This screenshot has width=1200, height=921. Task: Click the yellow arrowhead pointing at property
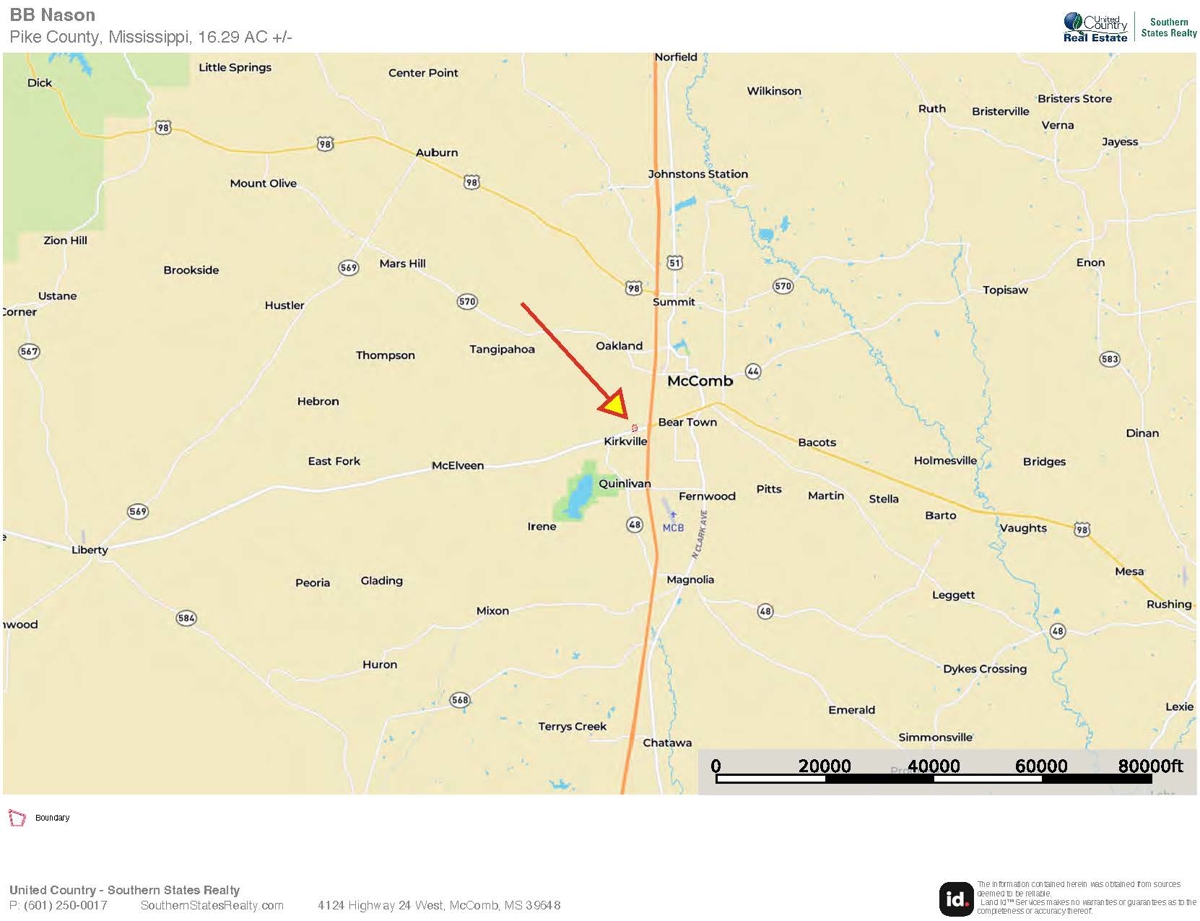(613, 404)
